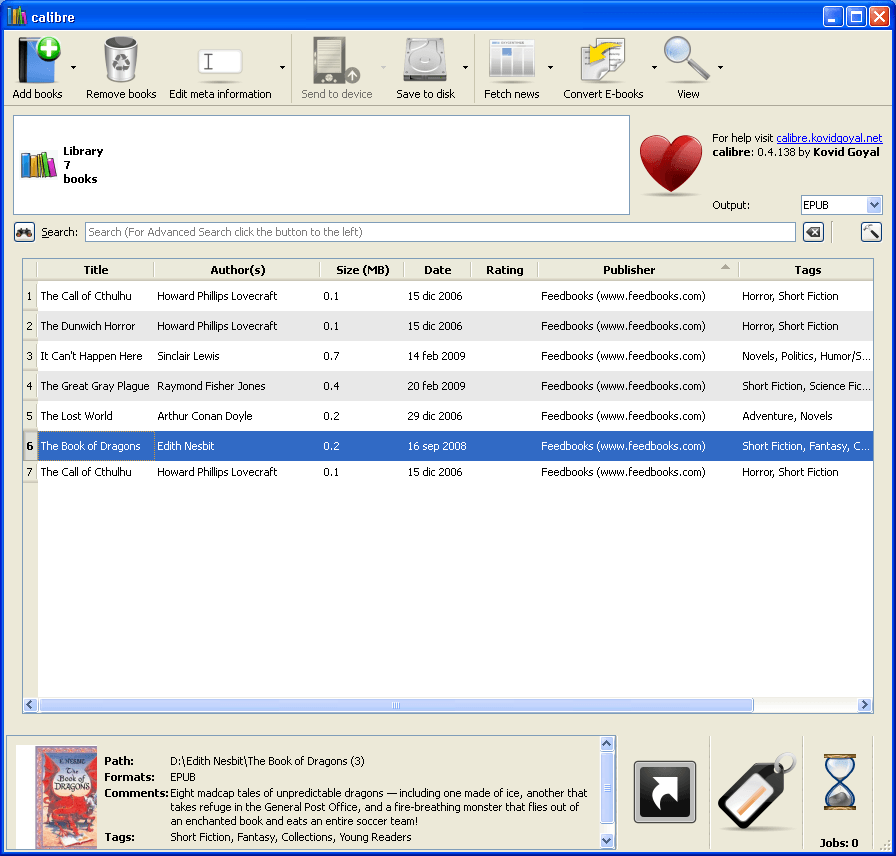Click the Jobs hourglass icon
896x856 pixels.
[839, 783]
